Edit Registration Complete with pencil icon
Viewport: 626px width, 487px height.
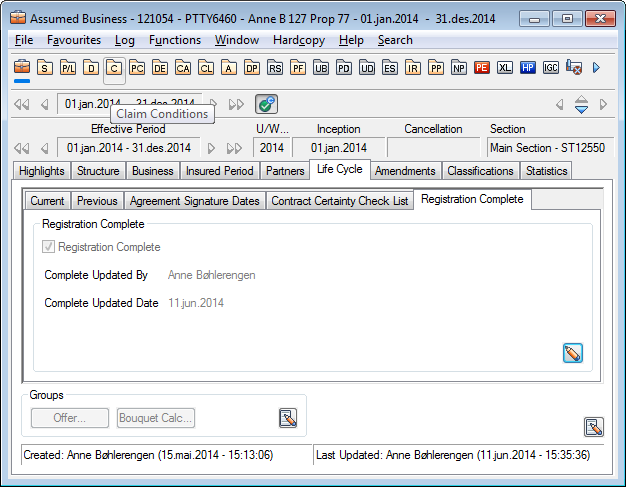pos(573,353)
